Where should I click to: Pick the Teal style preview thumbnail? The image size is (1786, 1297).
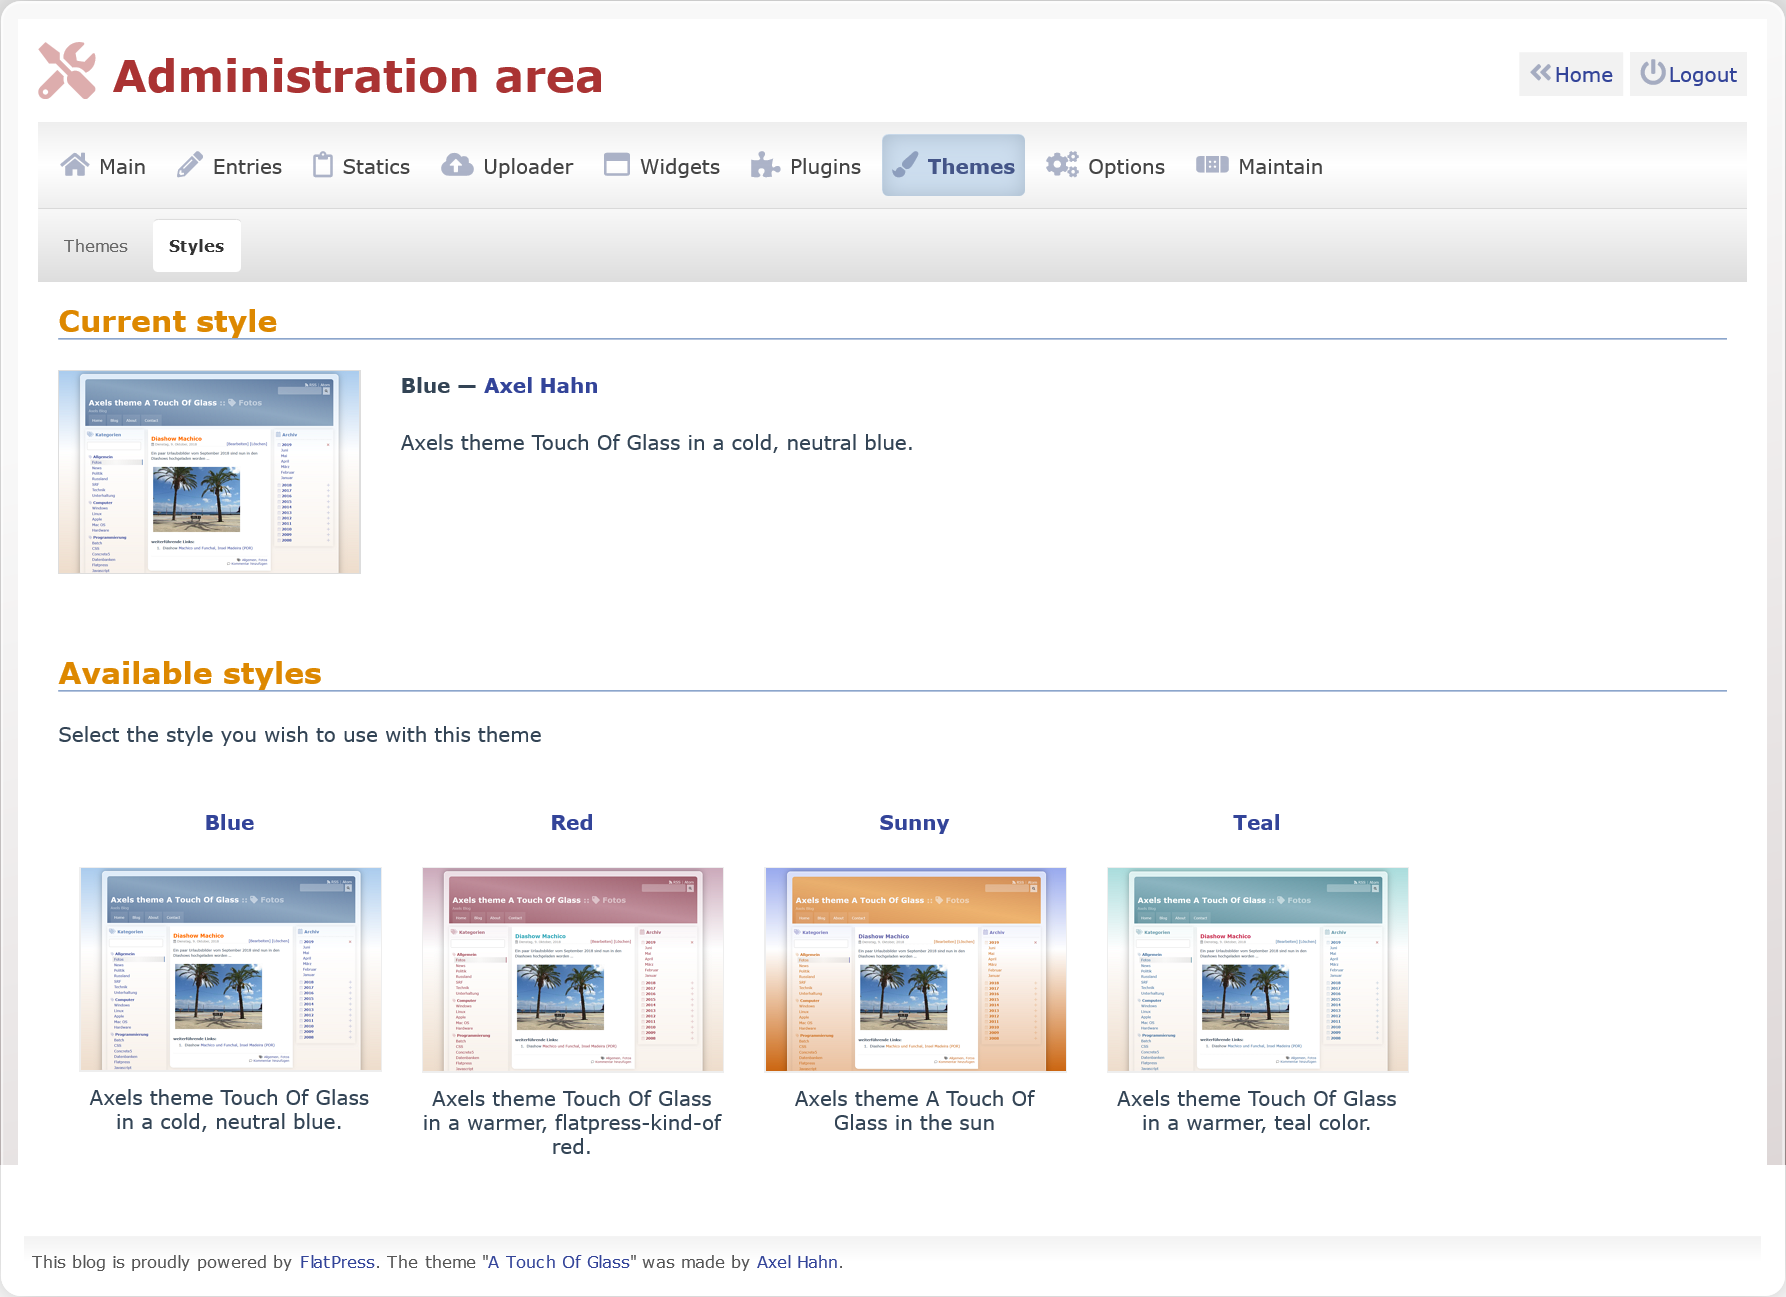point(1257,969)
